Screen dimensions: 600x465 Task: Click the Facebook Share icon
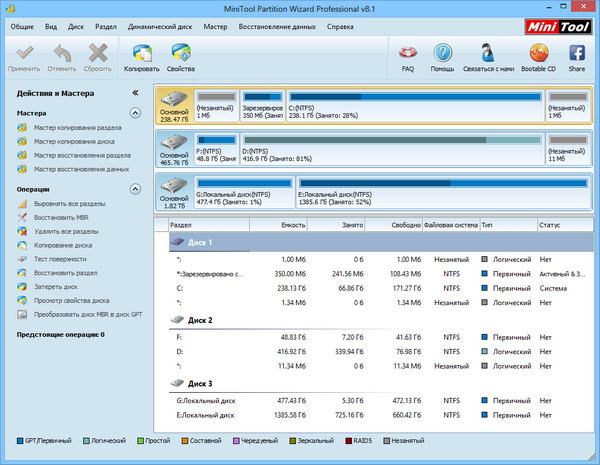(x=577, y=53)
